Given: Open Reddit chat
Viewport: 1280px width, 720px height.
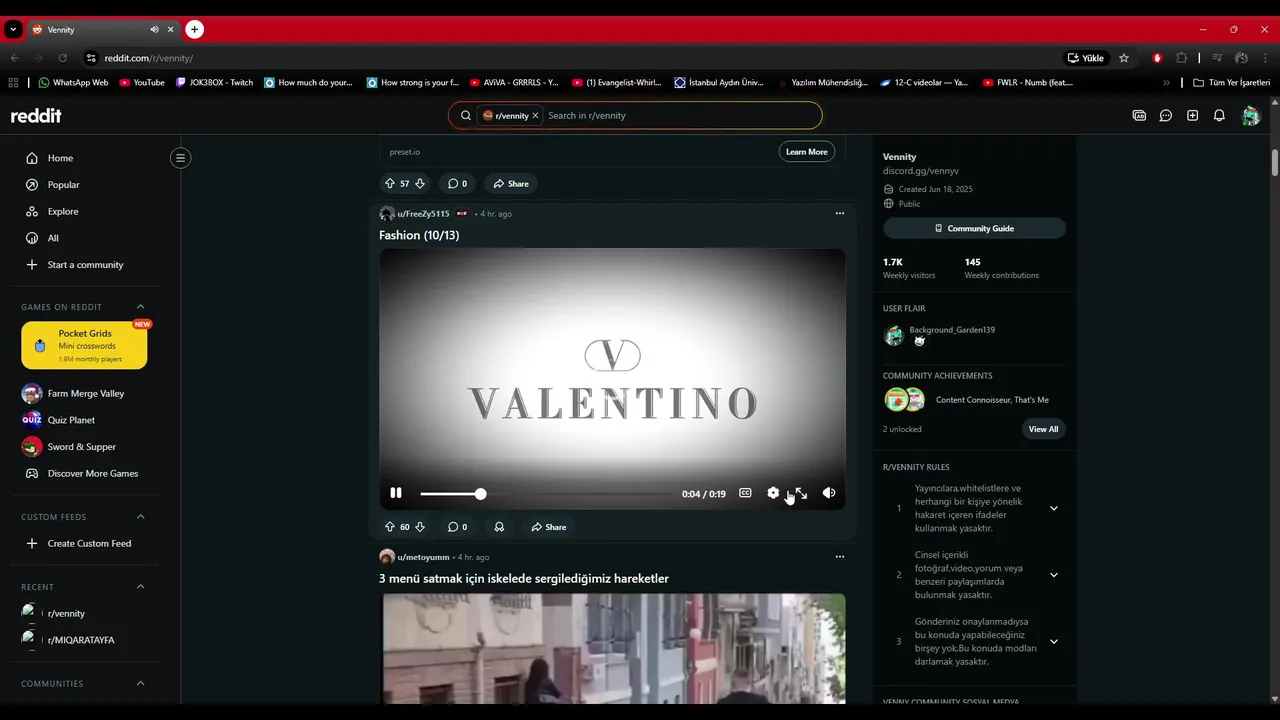Looking at the screenshot, I should 1166,116.
